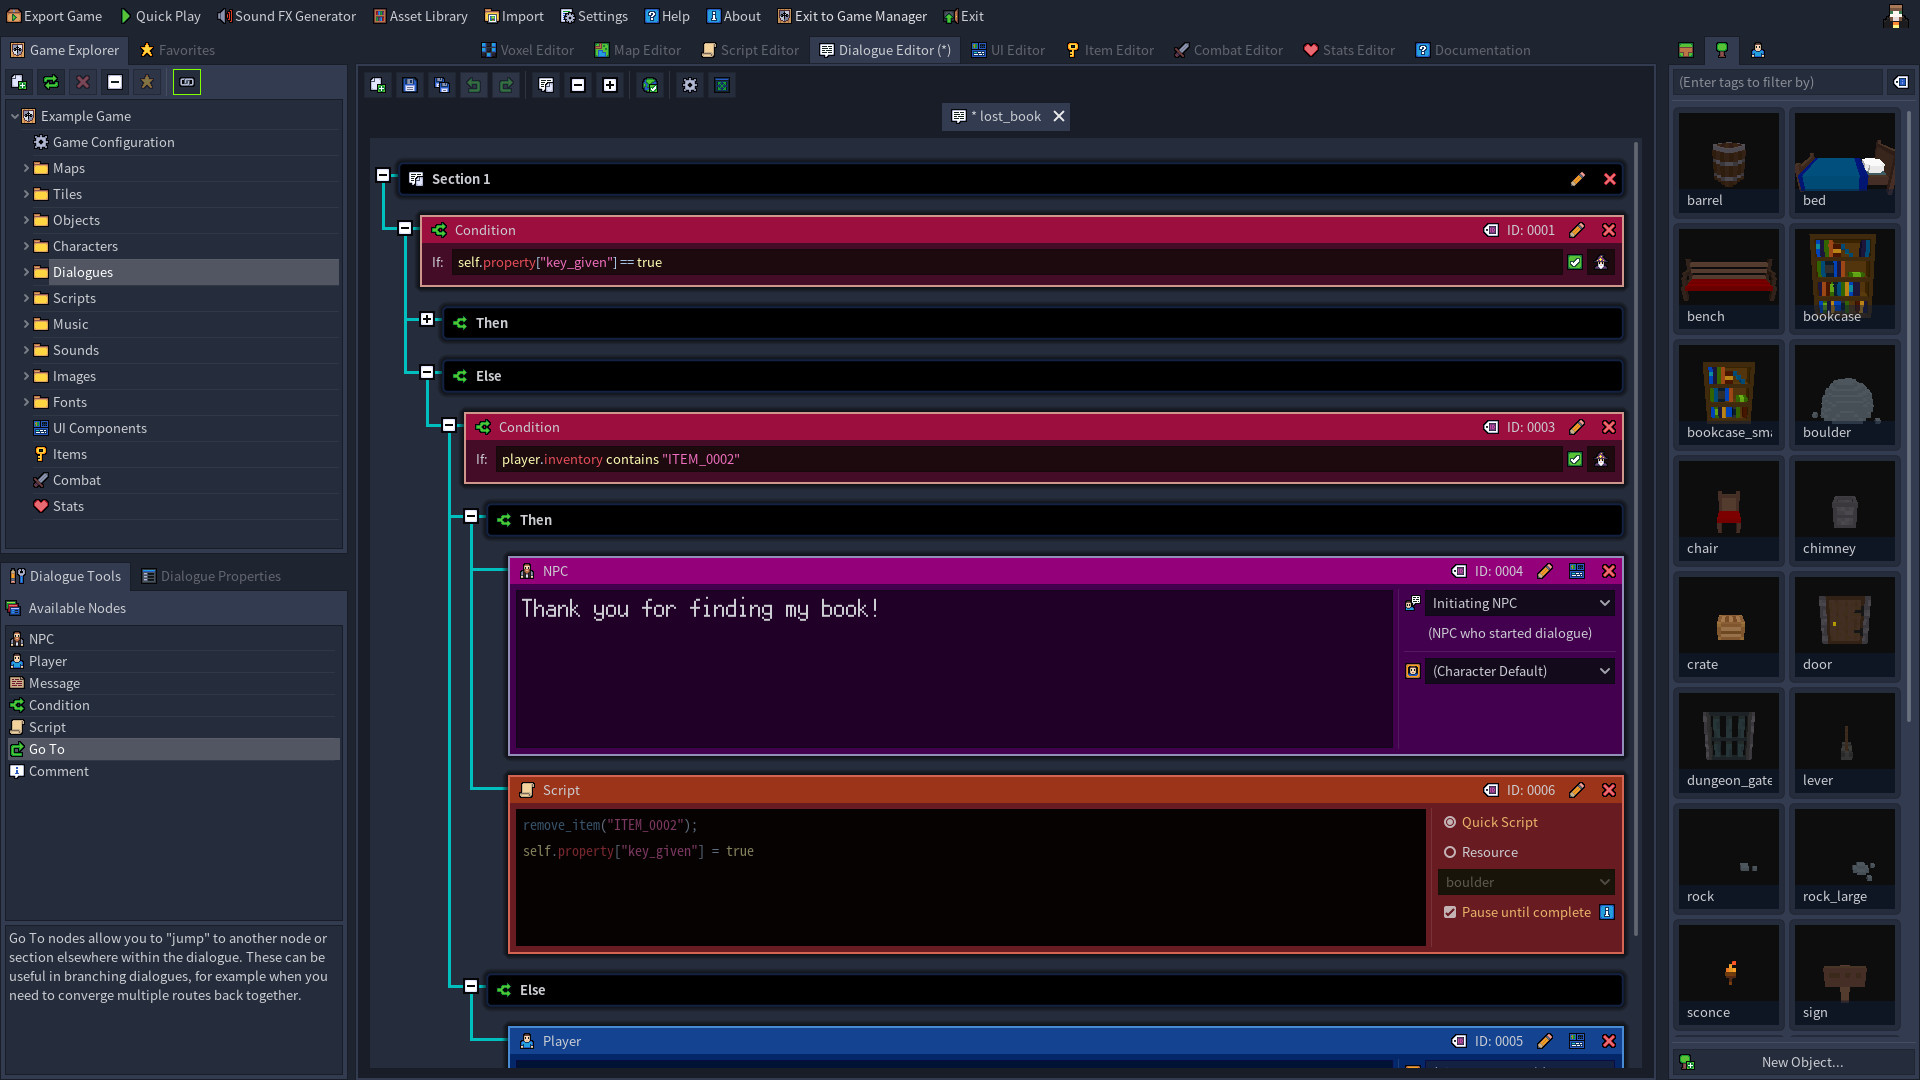Expand all nodes using plus toolbar icon
Screen dimensions: 1920x1080
pyautogui.click(x=610, y=85)
